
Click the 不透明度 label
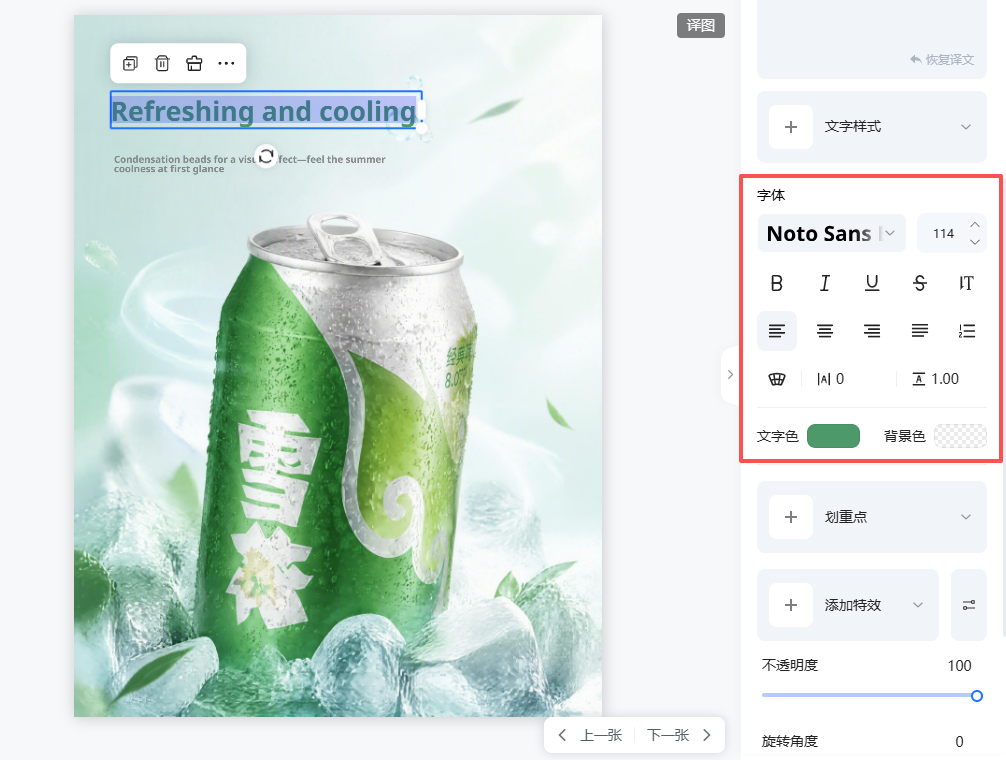coord(790,666)
